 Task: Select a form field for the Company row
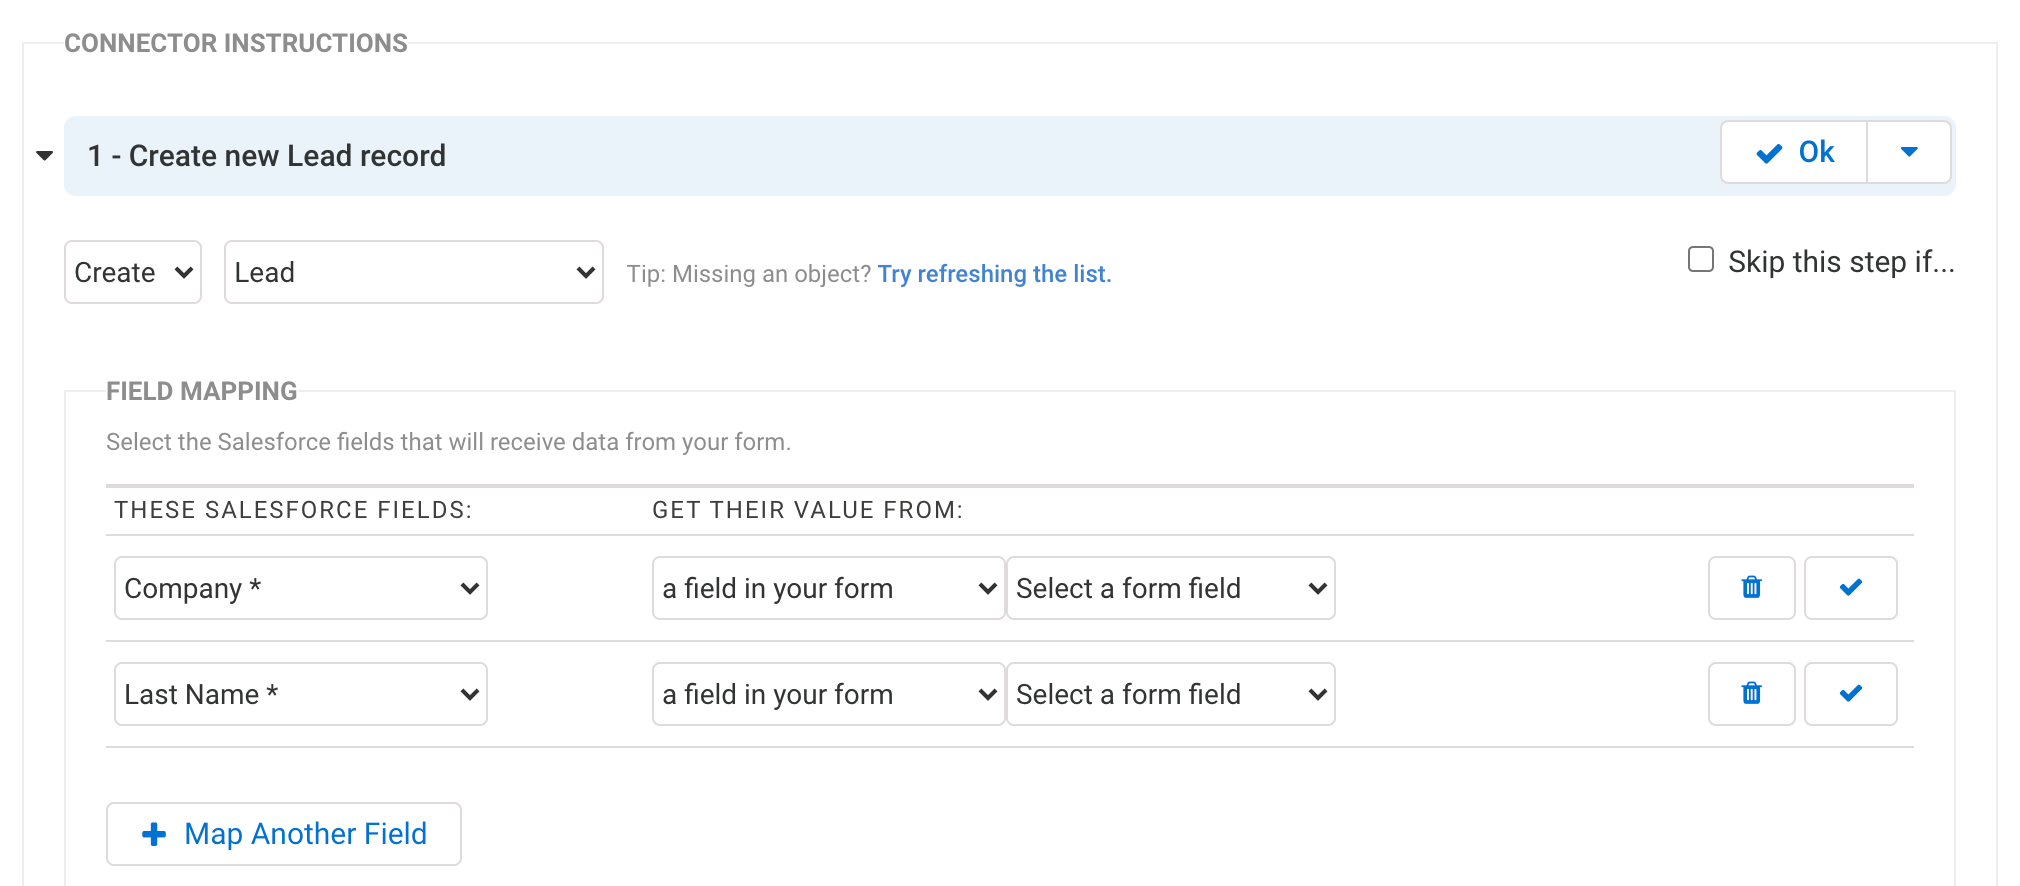[1171, 588]
